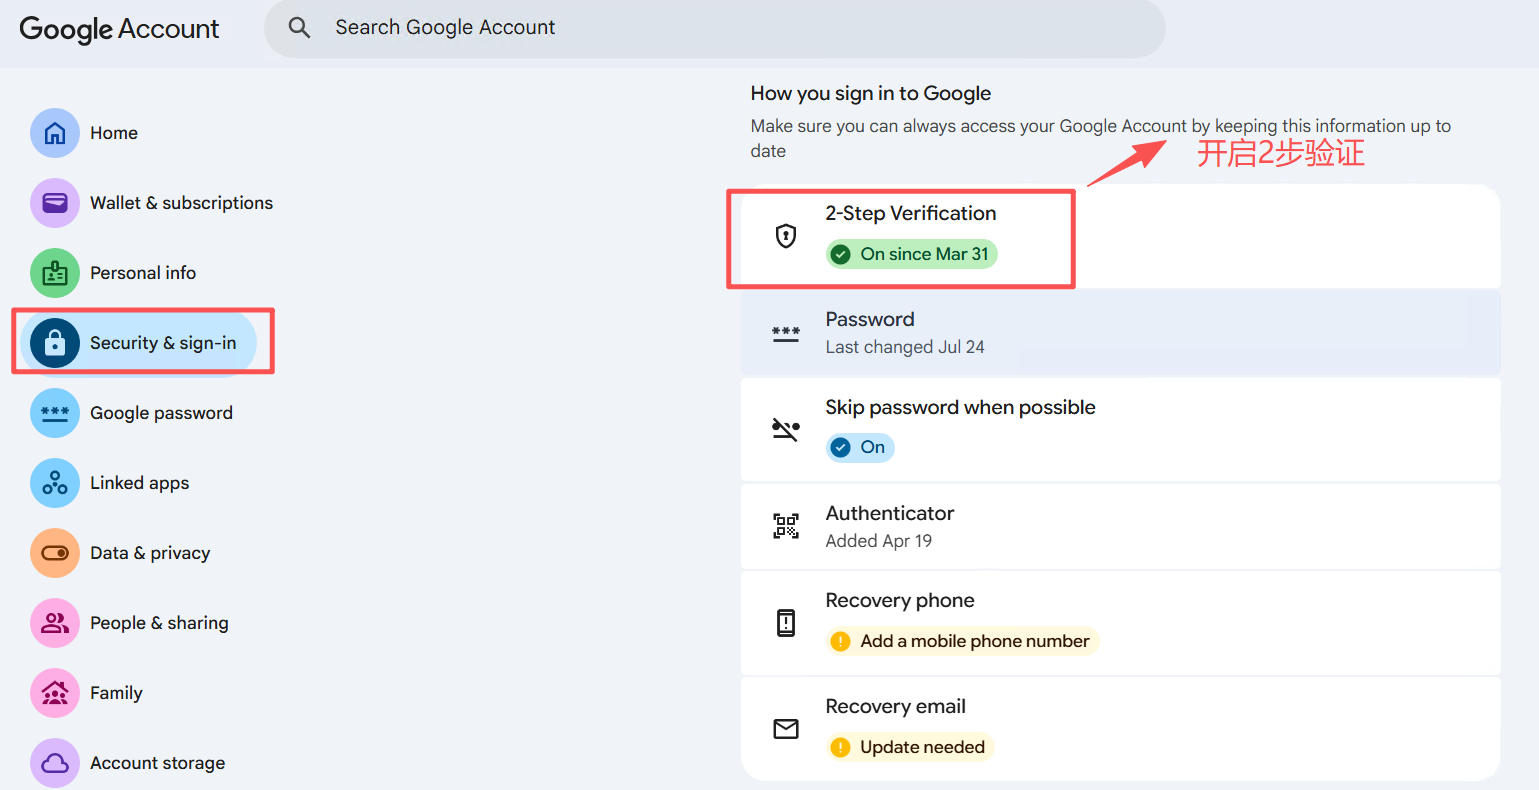
Task: Click the People & sharing icon
Action: click(55, 623)
